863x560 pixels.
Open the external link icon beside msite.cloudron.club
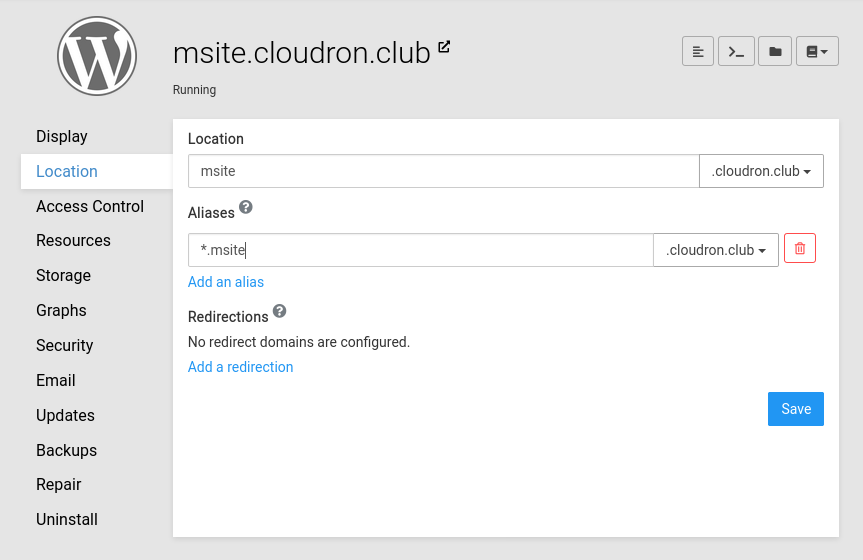tap(444, 47)
